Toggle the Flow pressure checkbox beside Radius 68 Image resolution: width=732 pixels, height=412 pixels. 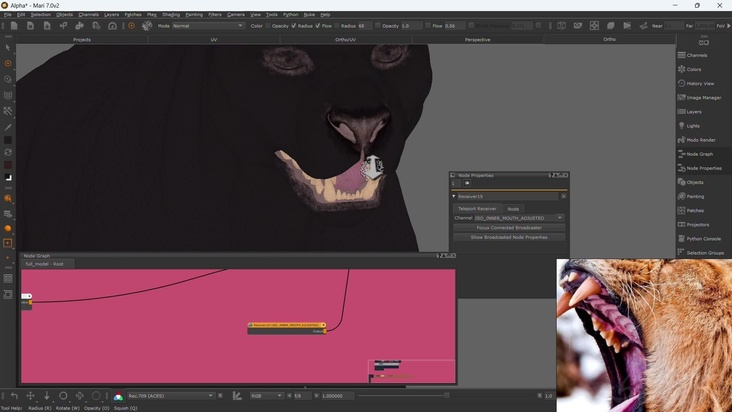[337, 26]
